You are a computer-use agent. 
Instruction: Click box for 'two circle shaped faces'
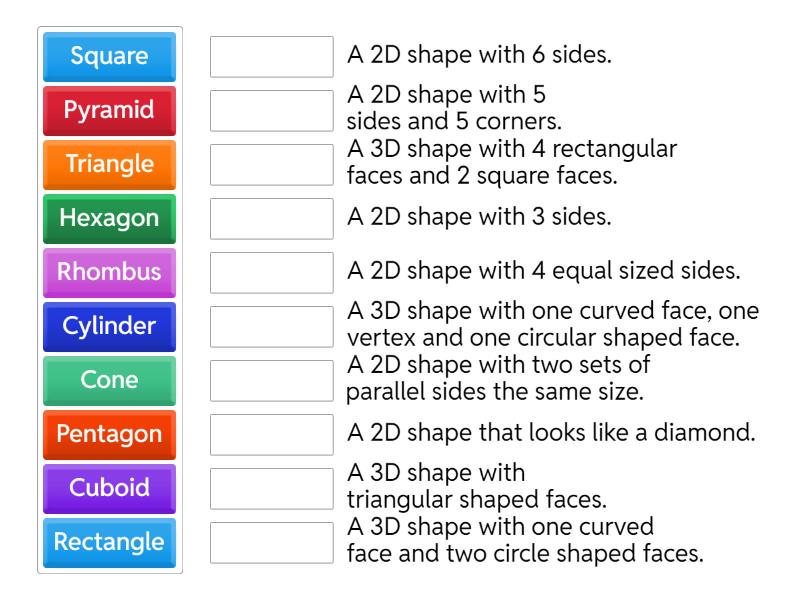pyautogui.click(x=272, y=542)
